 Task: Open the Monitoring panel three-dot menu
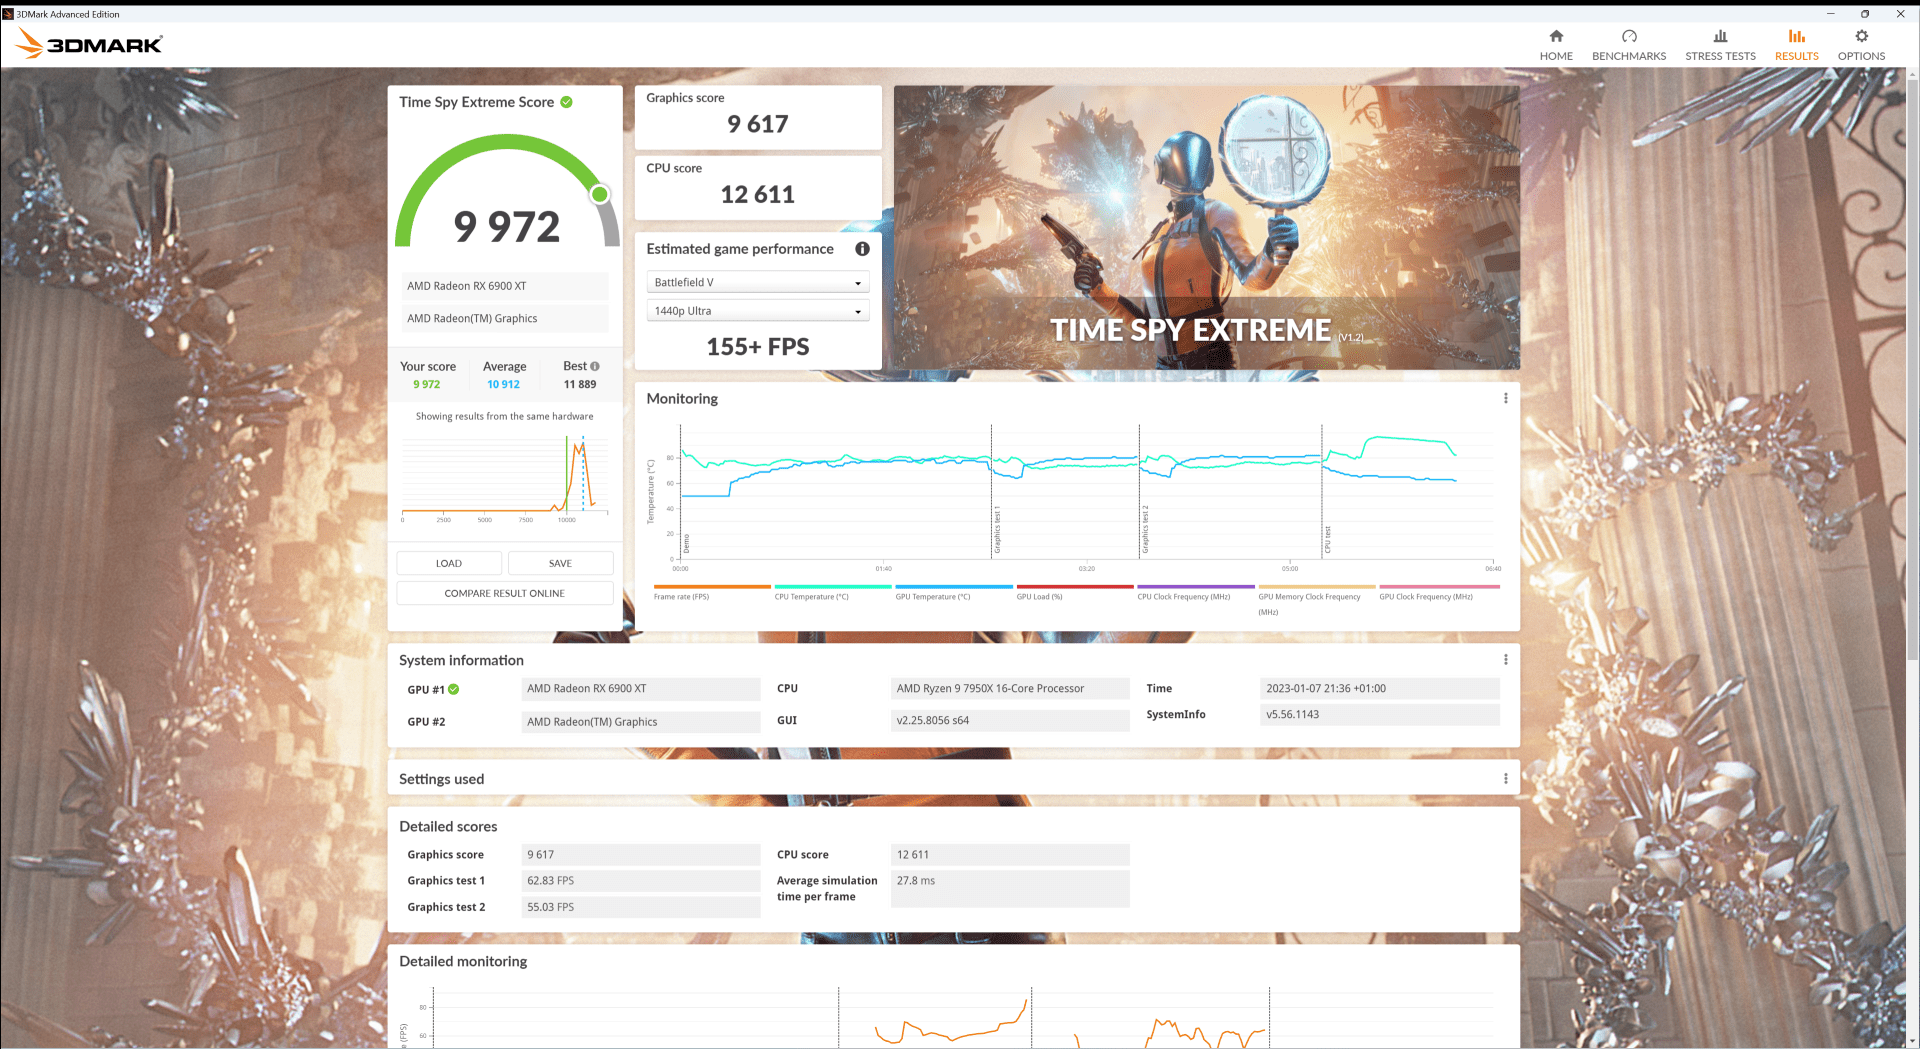click(1505, 398)
